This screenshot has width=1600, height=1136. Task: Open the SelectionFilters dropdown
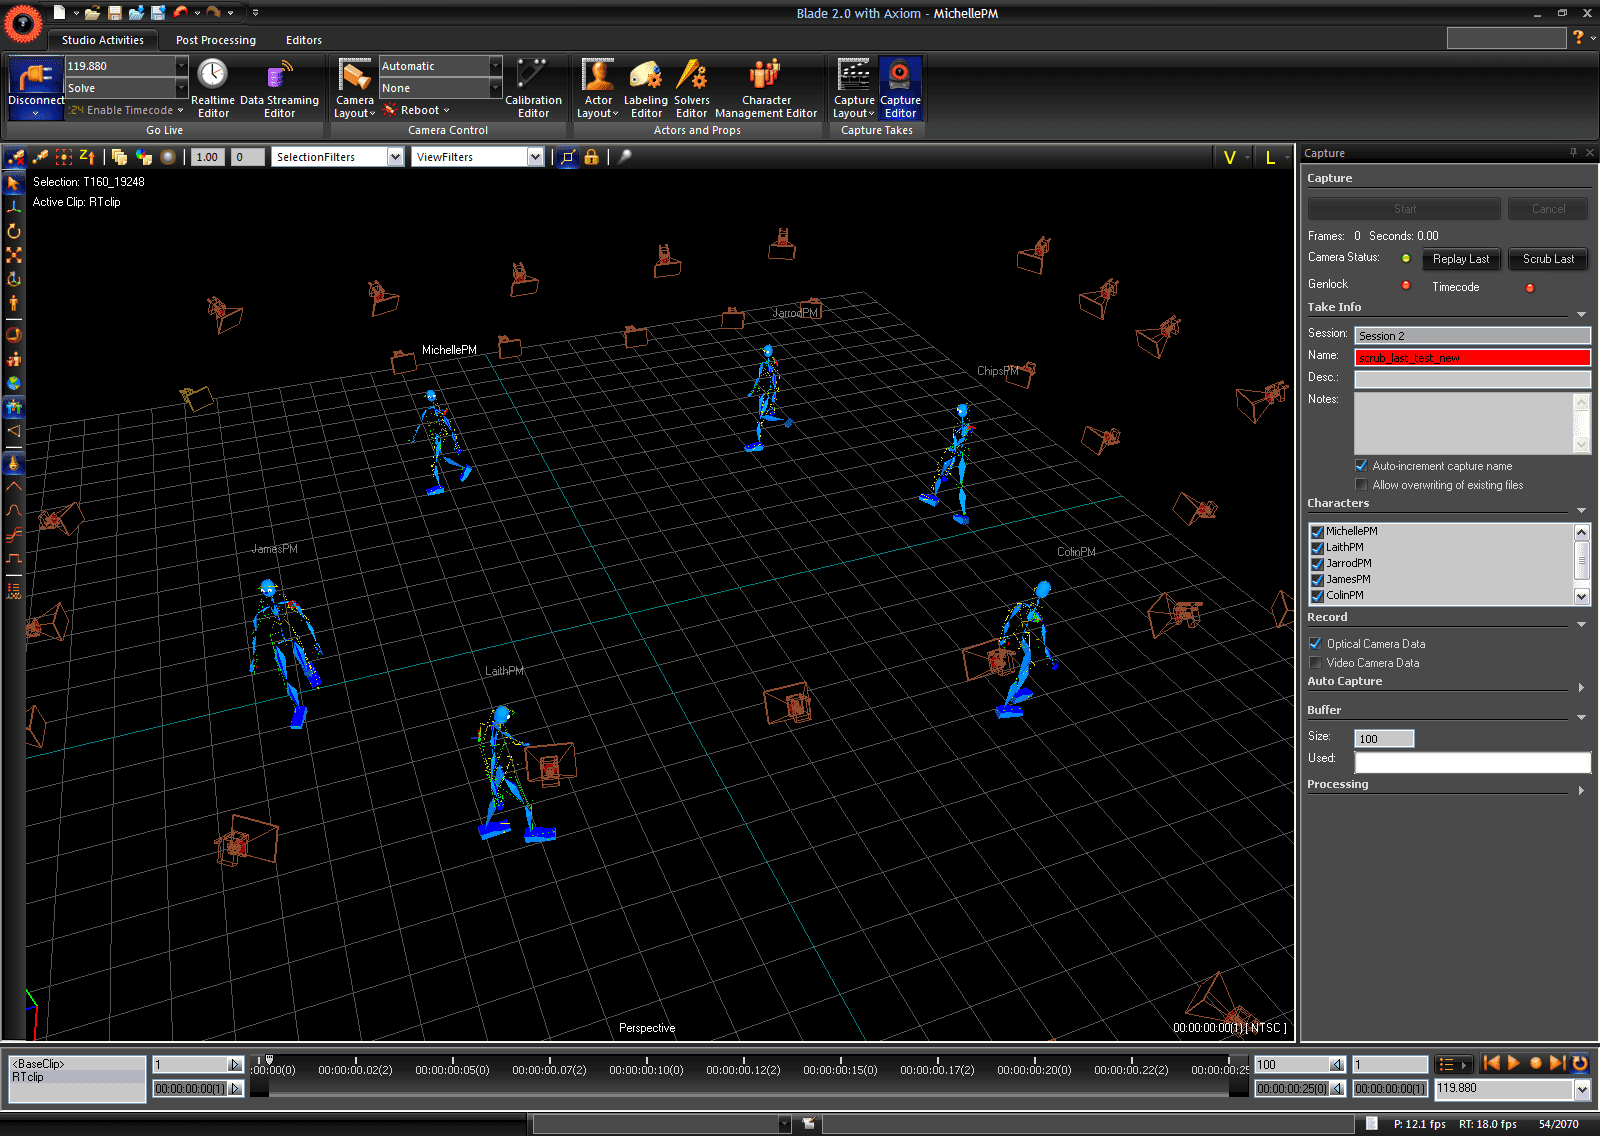coord(396,157)
